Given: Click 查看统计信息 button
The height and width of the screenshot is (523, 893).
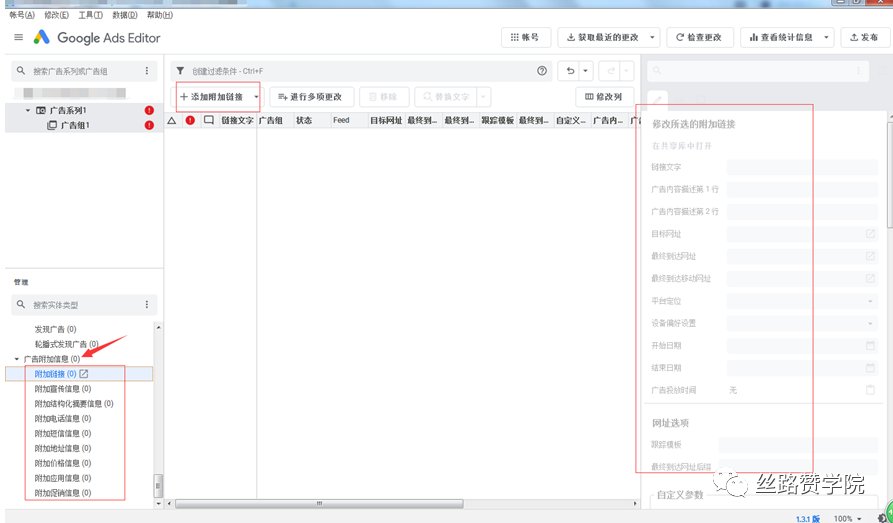Looking at the screenshot, I should pos(780,38).
